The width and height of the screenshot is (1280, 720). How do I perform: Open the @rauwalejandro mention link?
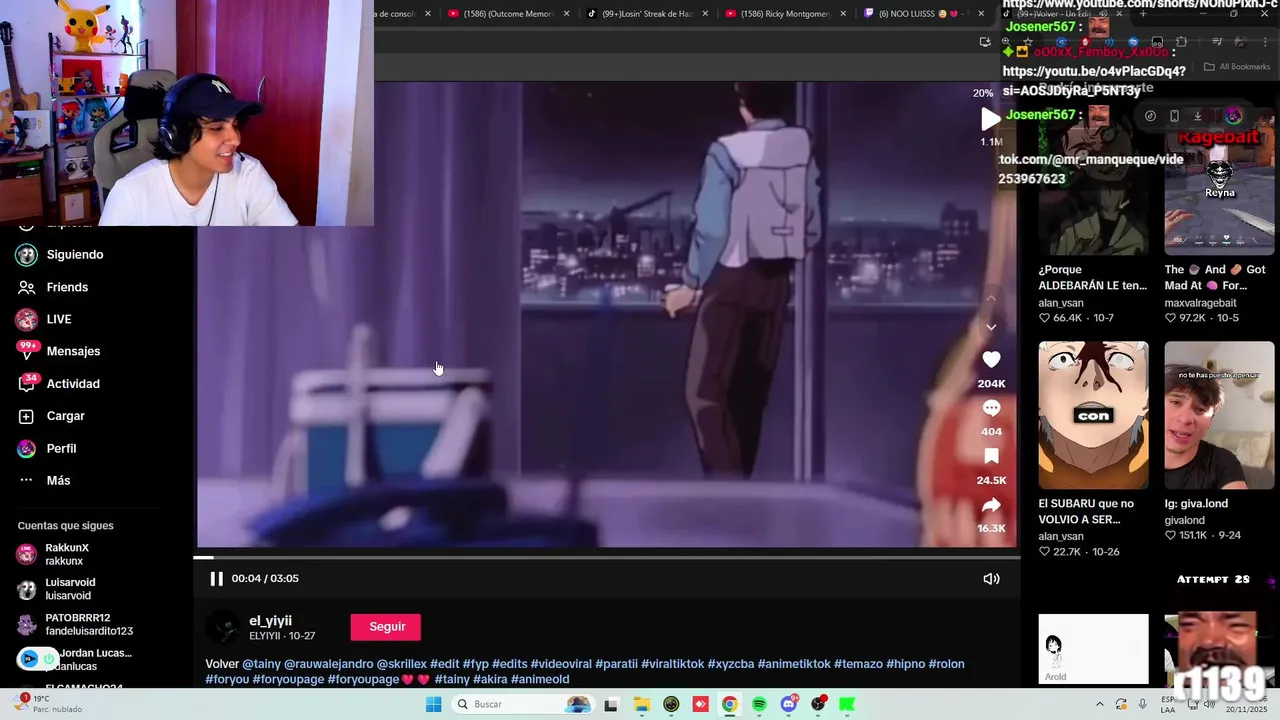[328, 664]
